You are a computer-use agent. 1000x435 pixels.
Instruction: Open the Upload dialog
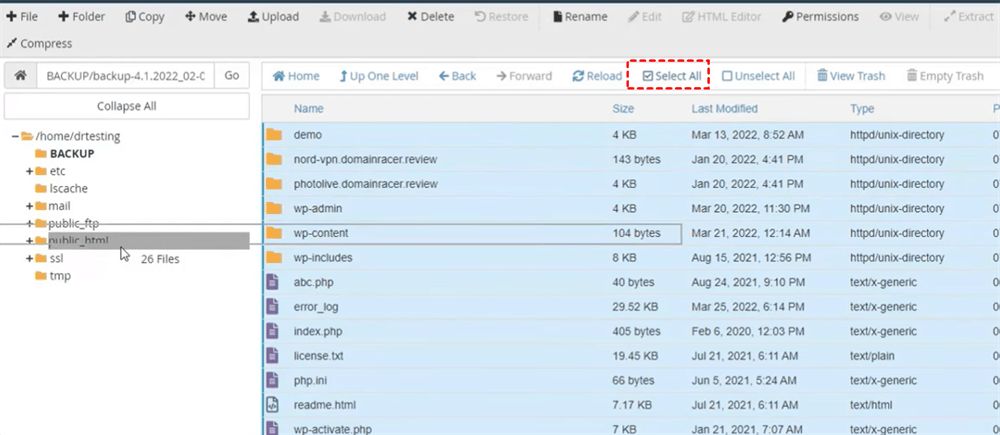point(273,17)
